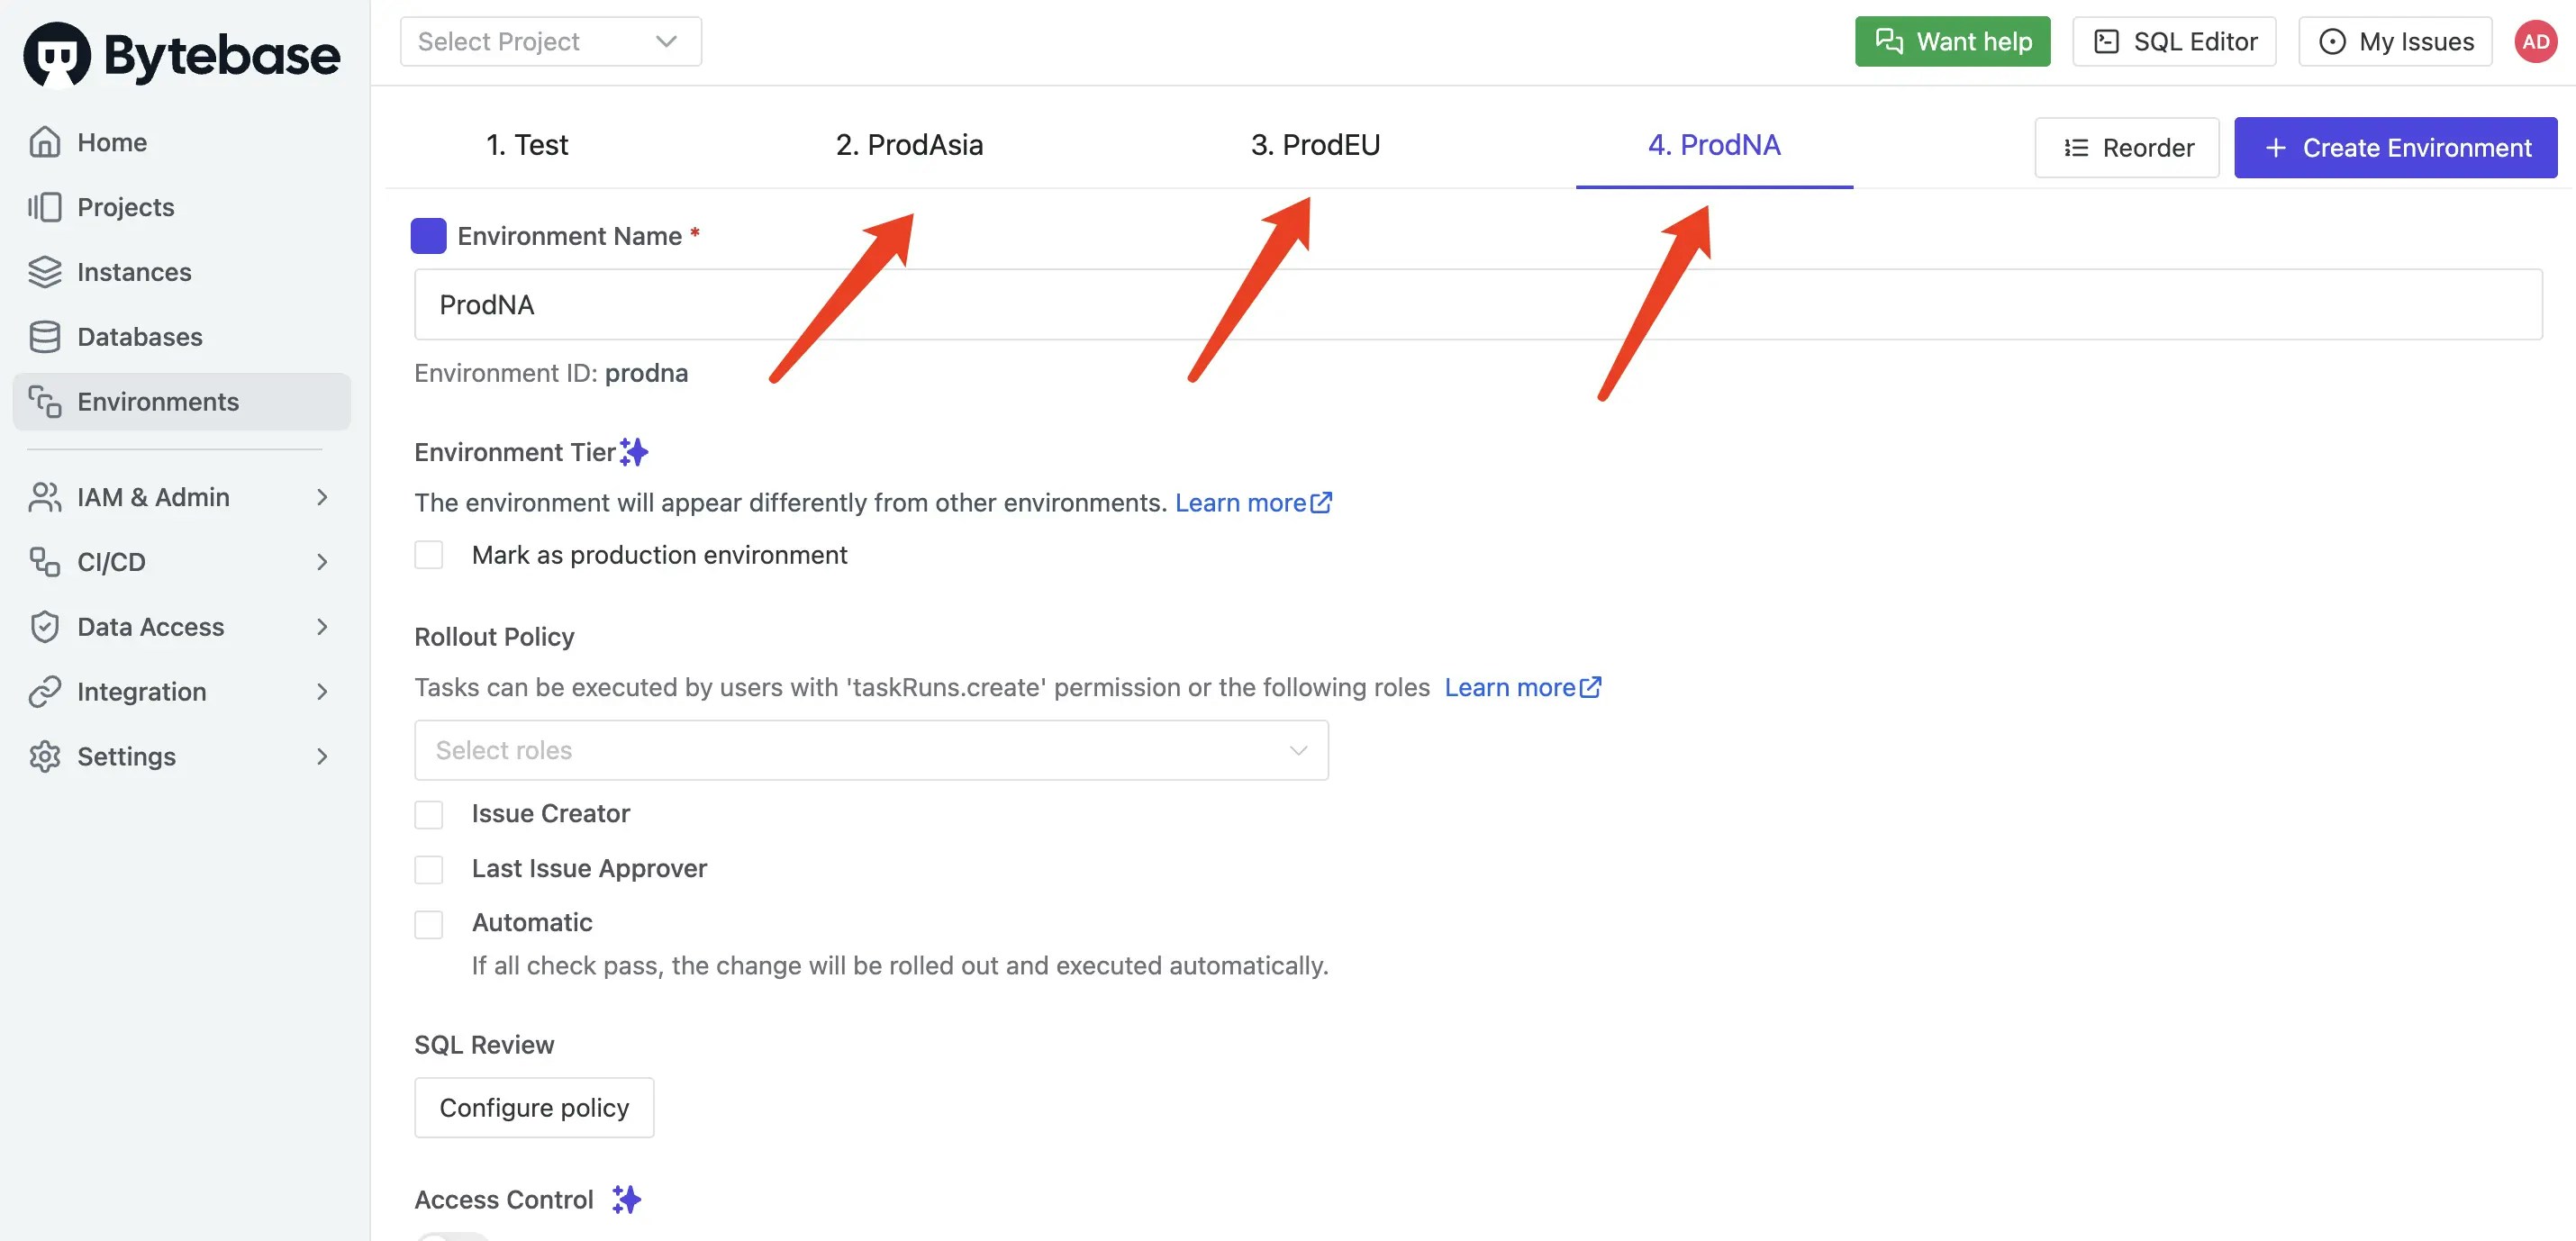Screen dimensions: 2576x1241
Task: Click the Create Environment button
Action: (2395, 148)
